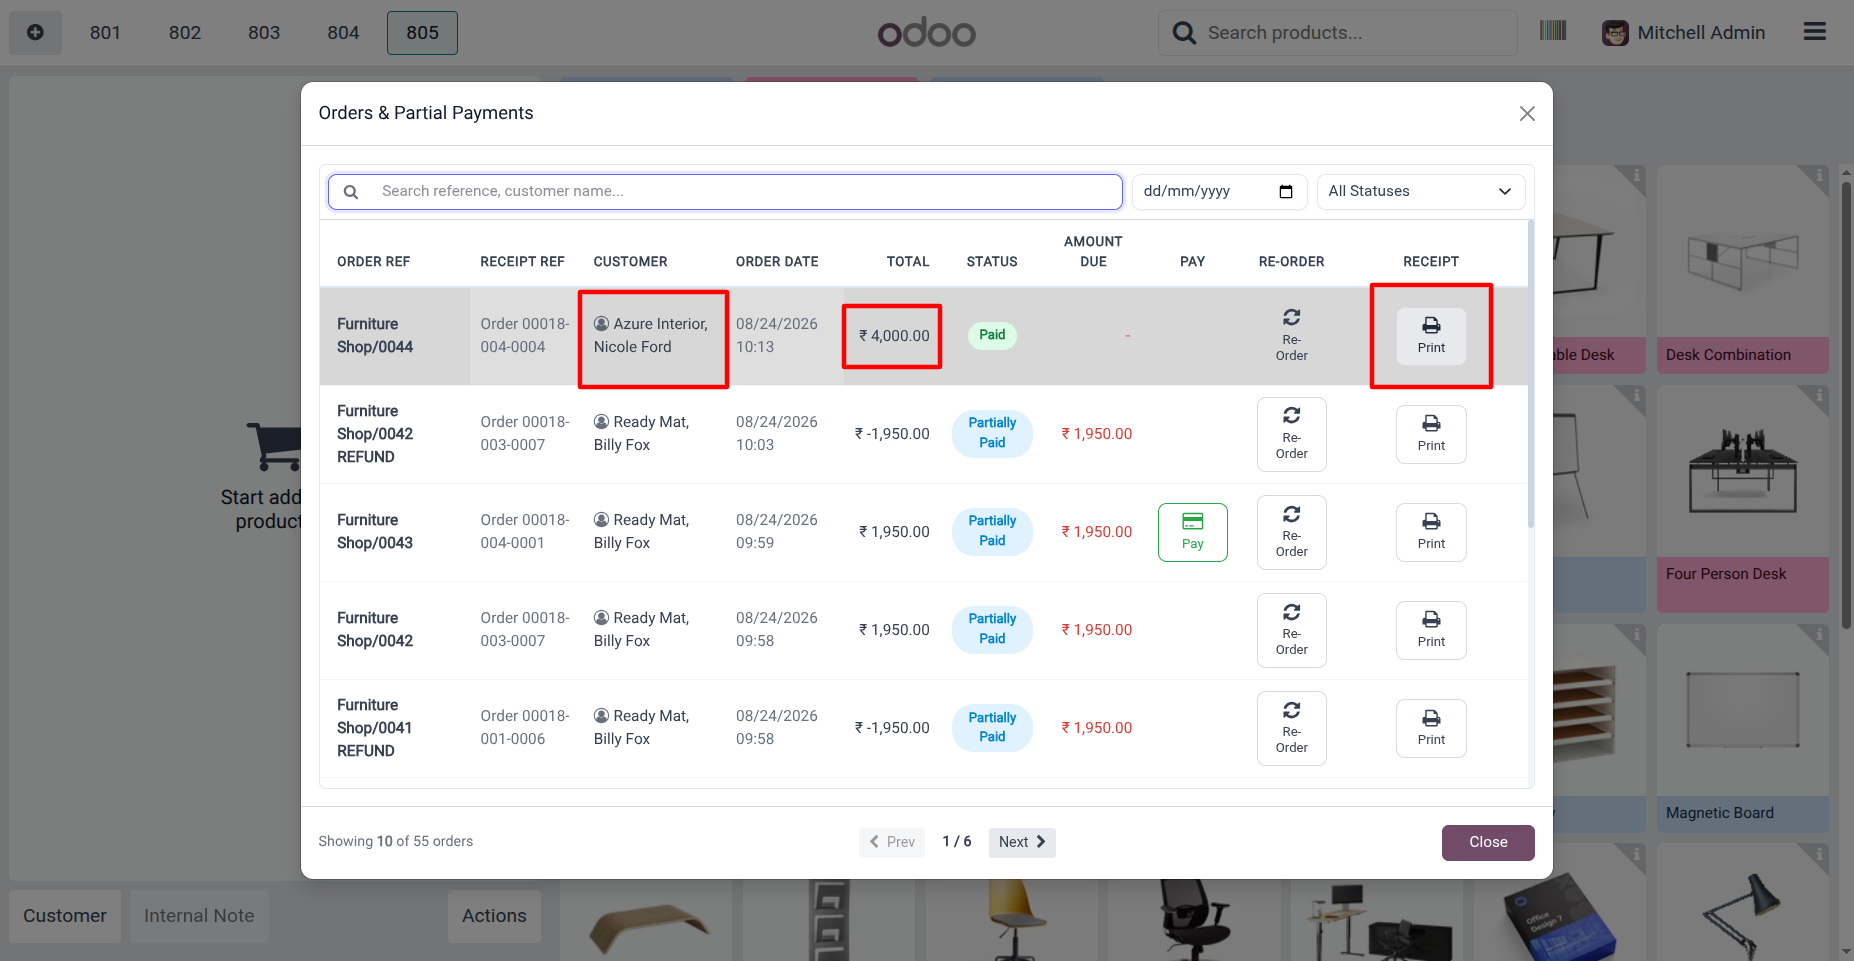Switch to order tab 801
Viewport: 1854px width, 961px height.
pos(105,33)
